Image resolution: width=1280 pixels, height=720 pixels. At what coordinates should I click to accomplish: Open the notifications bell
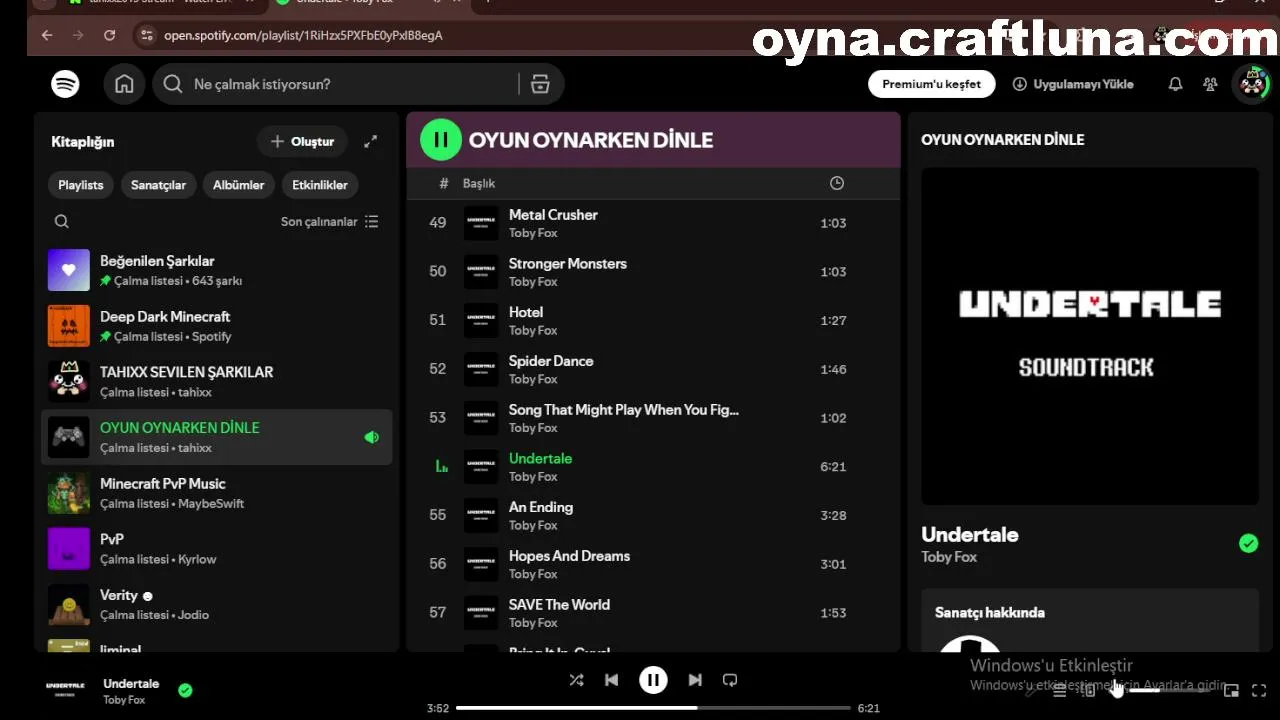[1175, 84]
